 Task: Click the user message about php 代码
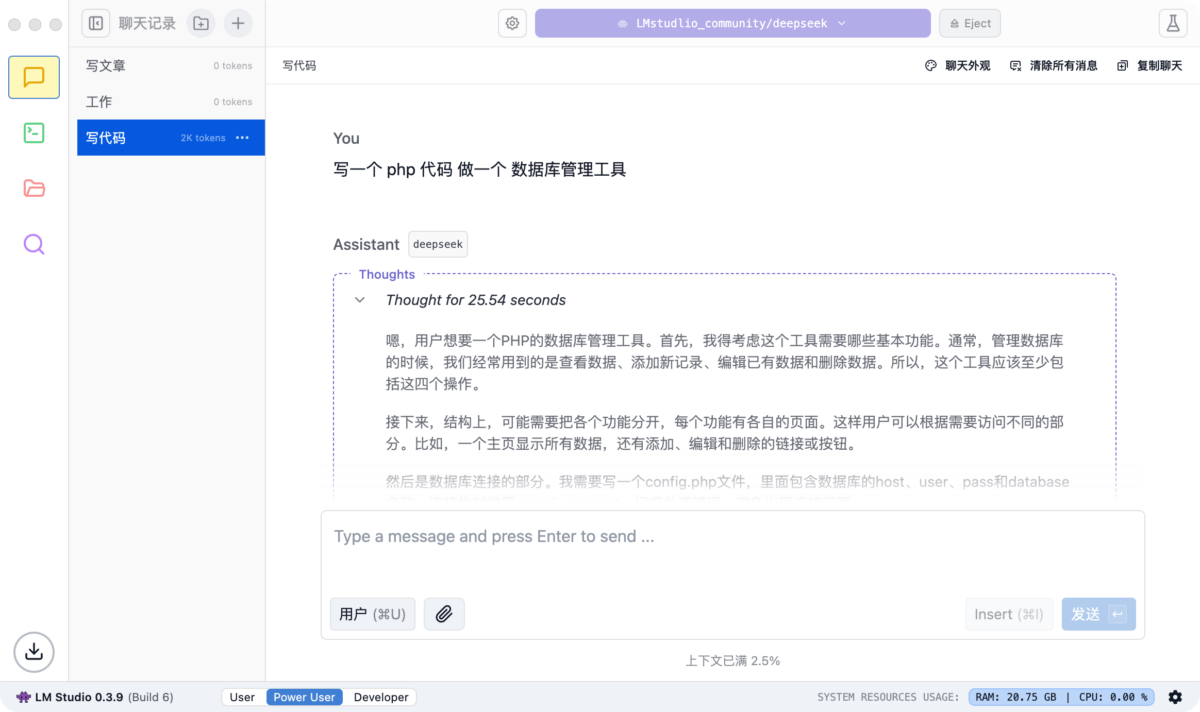[x=480, y=170]
